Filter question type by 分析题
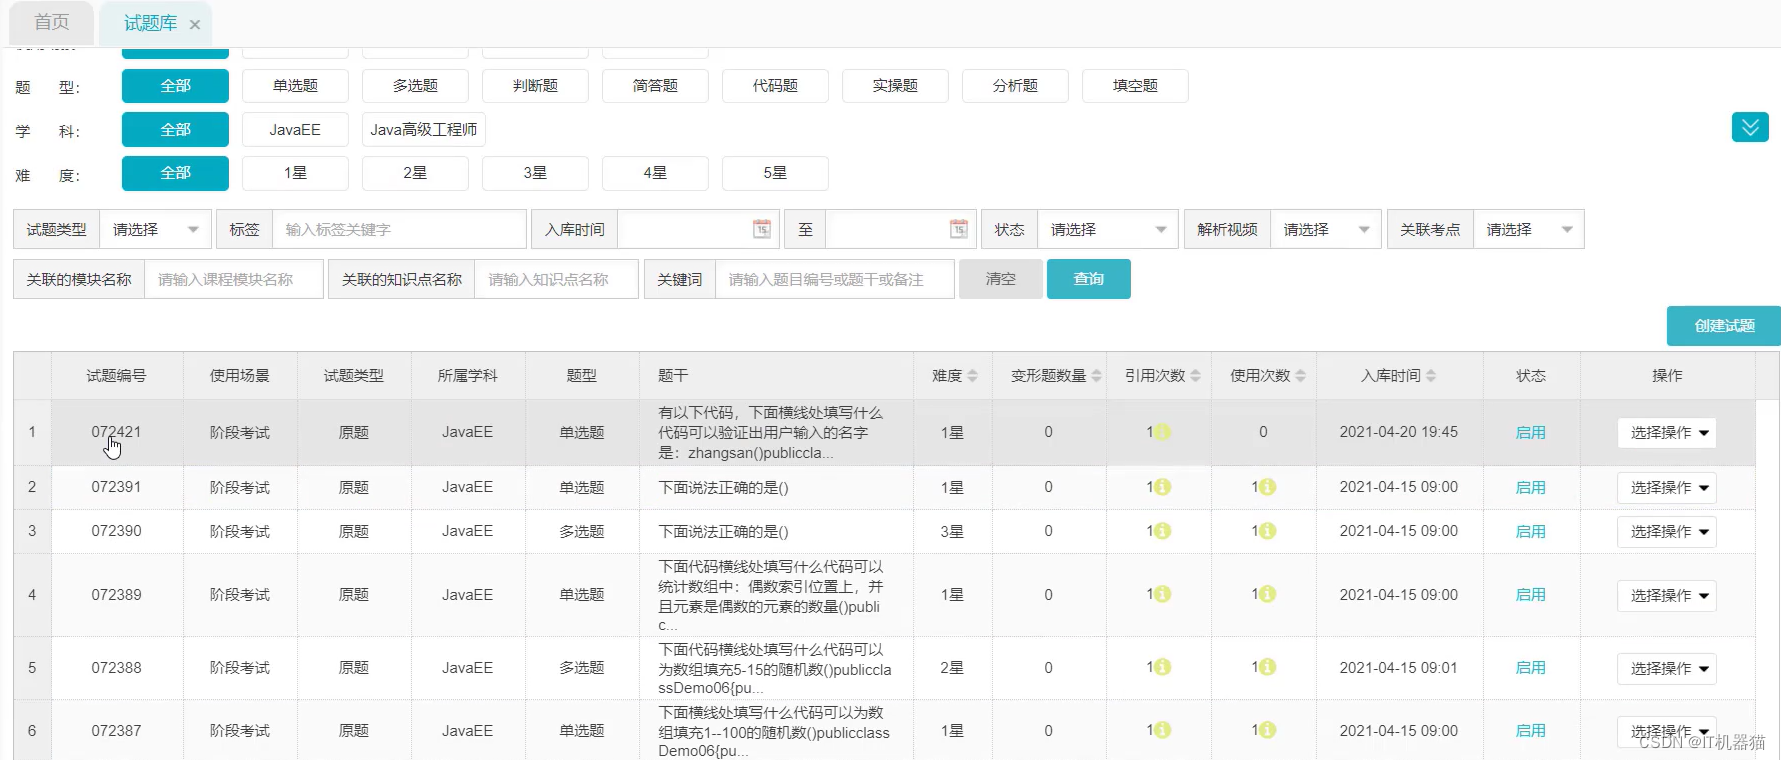 tap(1015, 86)
